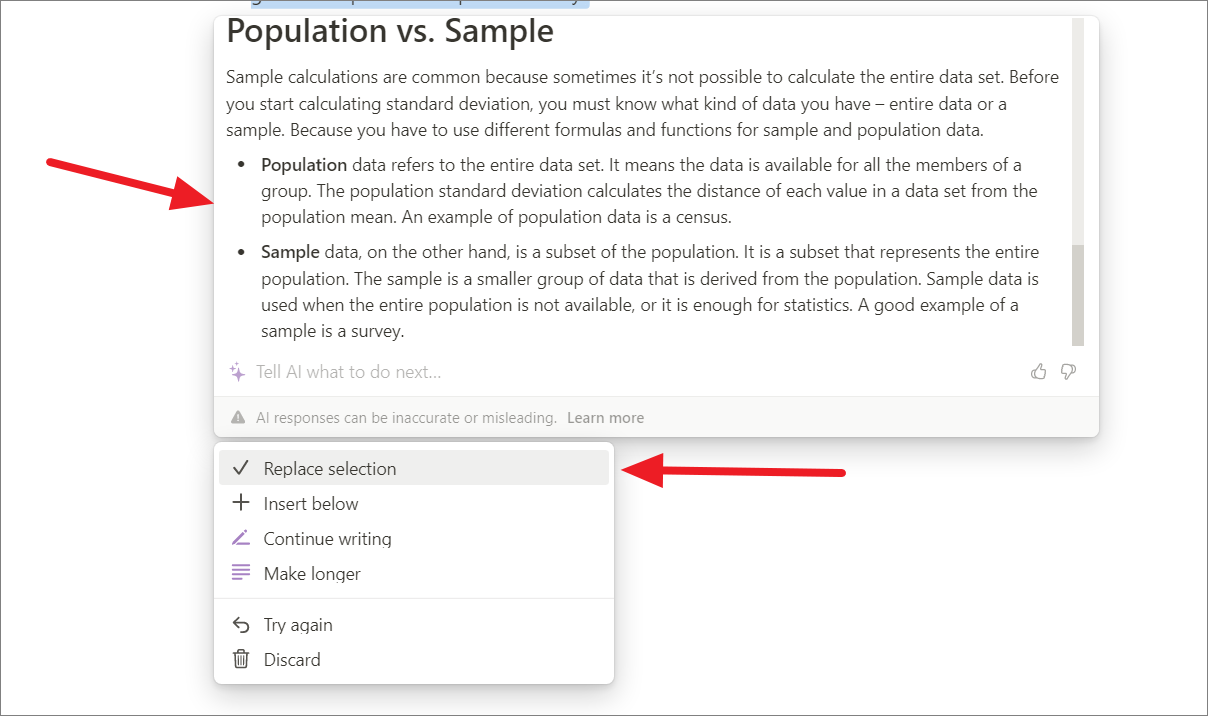Click the Population vs. Sample heading
The width and height of the screenshot is (1208, 716).
(x=390, y=31)
